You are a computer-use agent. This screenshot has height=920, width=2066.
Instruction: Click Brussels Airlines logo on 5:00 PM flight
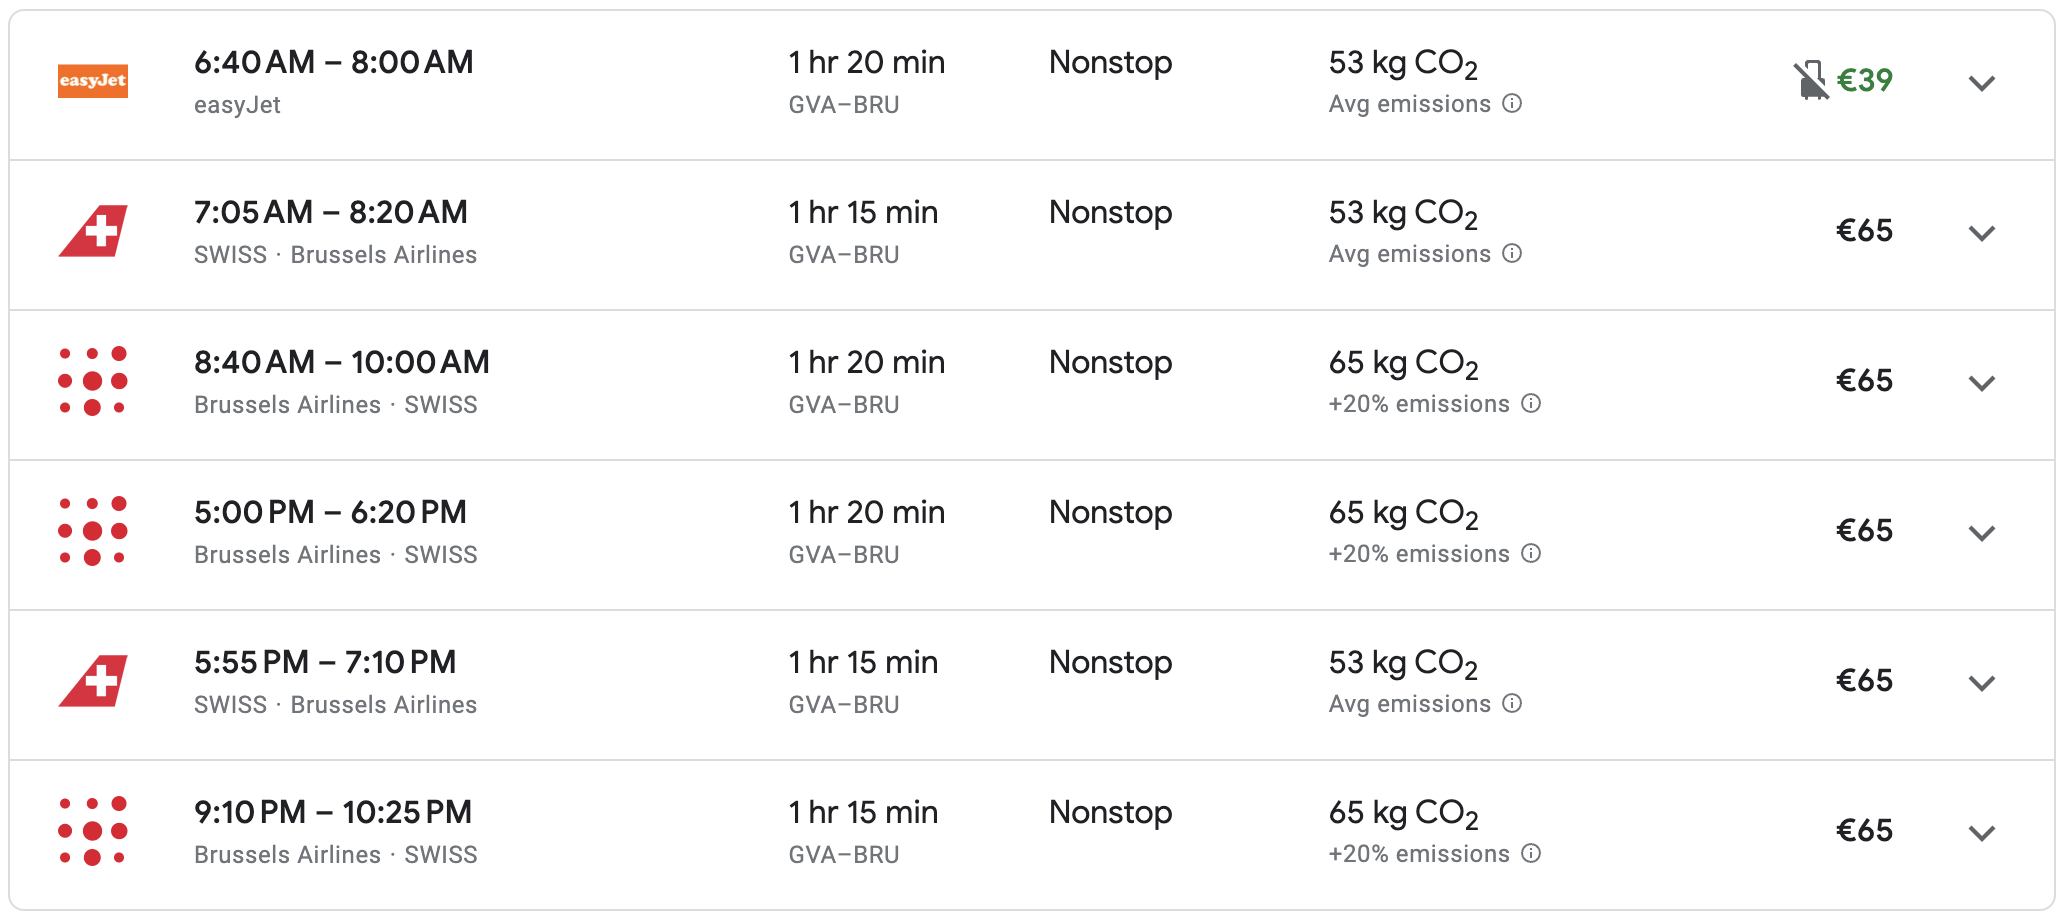(x=93, y=531)
